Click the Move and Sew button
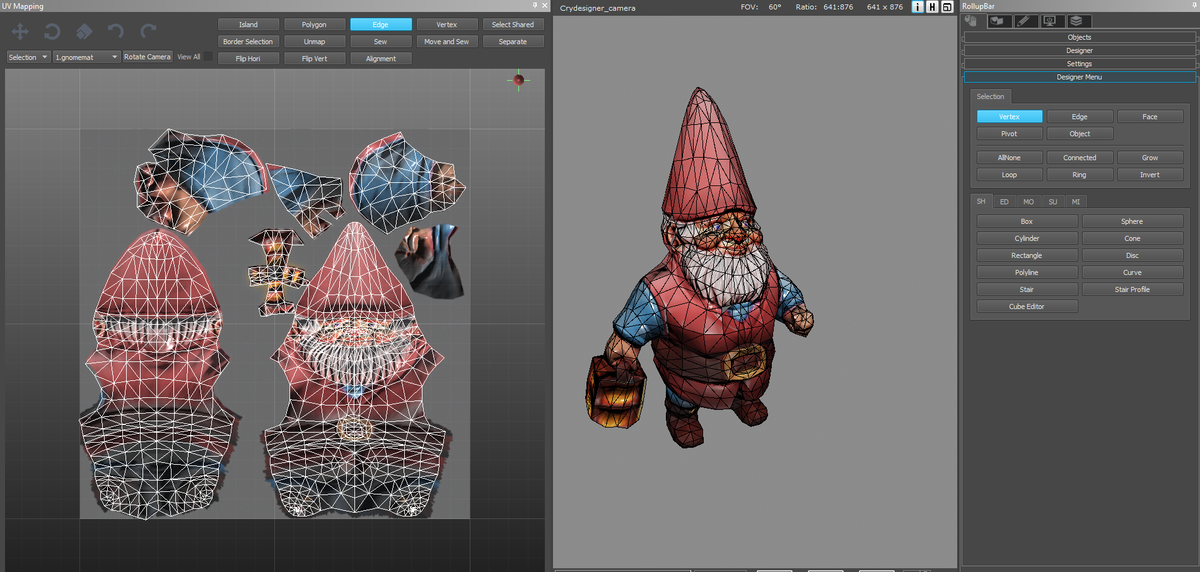This screenshot has width=1200, height=572. [x=446, y=42]
